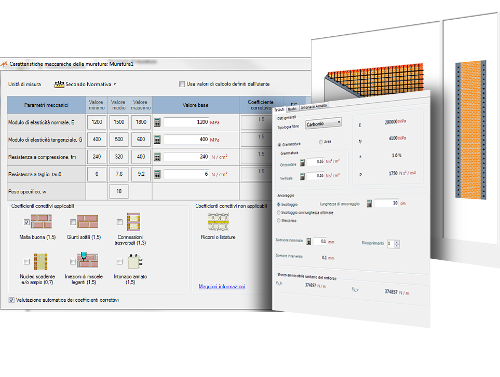Open the Carbonio fiber type dropdown

click(323, 123)
